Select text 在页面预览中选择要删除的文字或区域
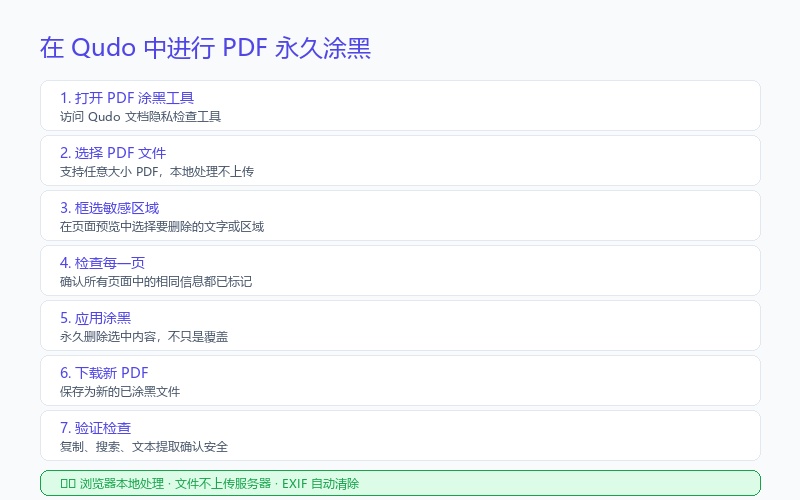 tap(162, 227)
